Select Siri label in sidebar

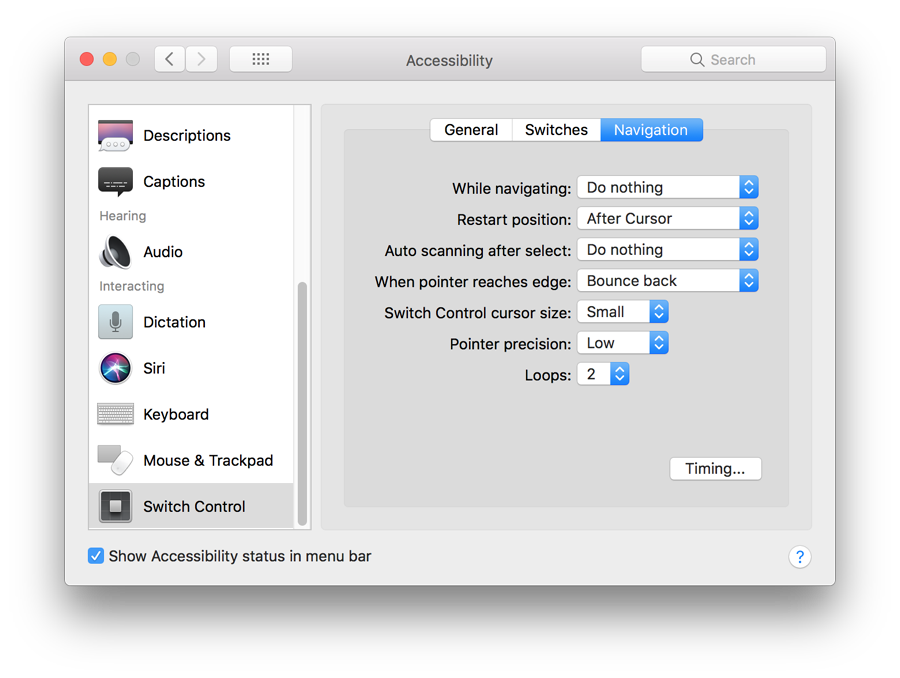point(154,368)
